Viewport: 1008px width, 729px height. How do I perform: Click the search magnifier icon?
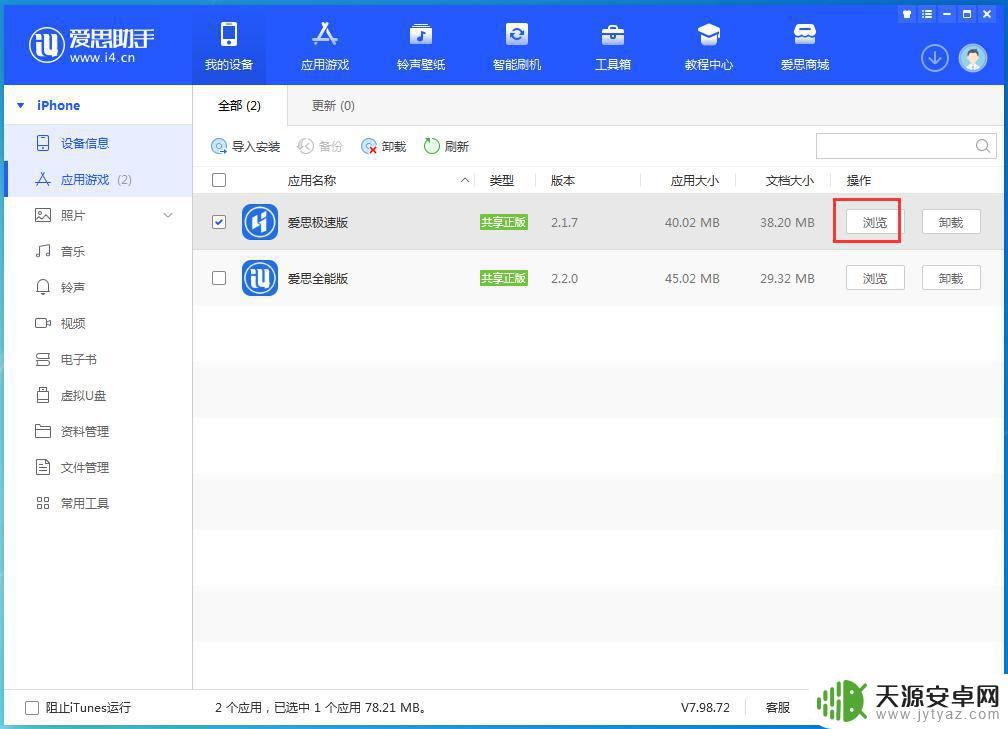click(983, 146)
